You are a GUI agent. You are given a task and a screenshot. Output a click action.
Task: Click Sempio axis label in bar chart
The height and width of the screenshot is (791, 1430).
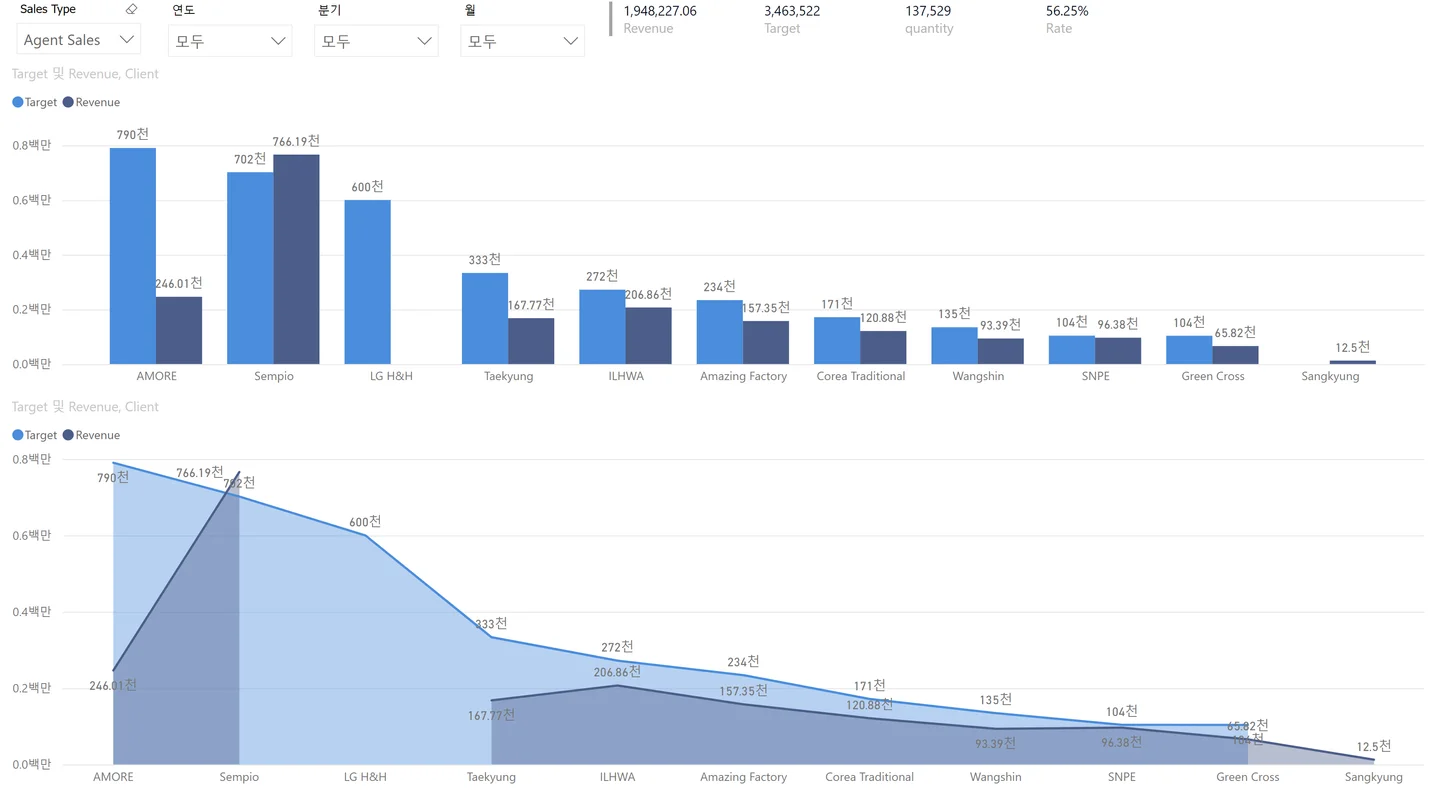tap(273, 376)
